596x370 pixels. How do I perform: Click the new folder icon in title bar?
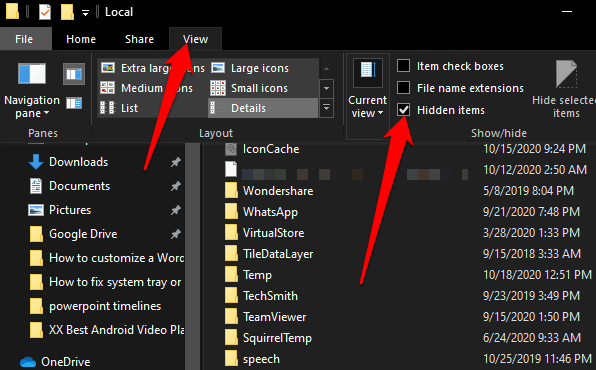67,12
